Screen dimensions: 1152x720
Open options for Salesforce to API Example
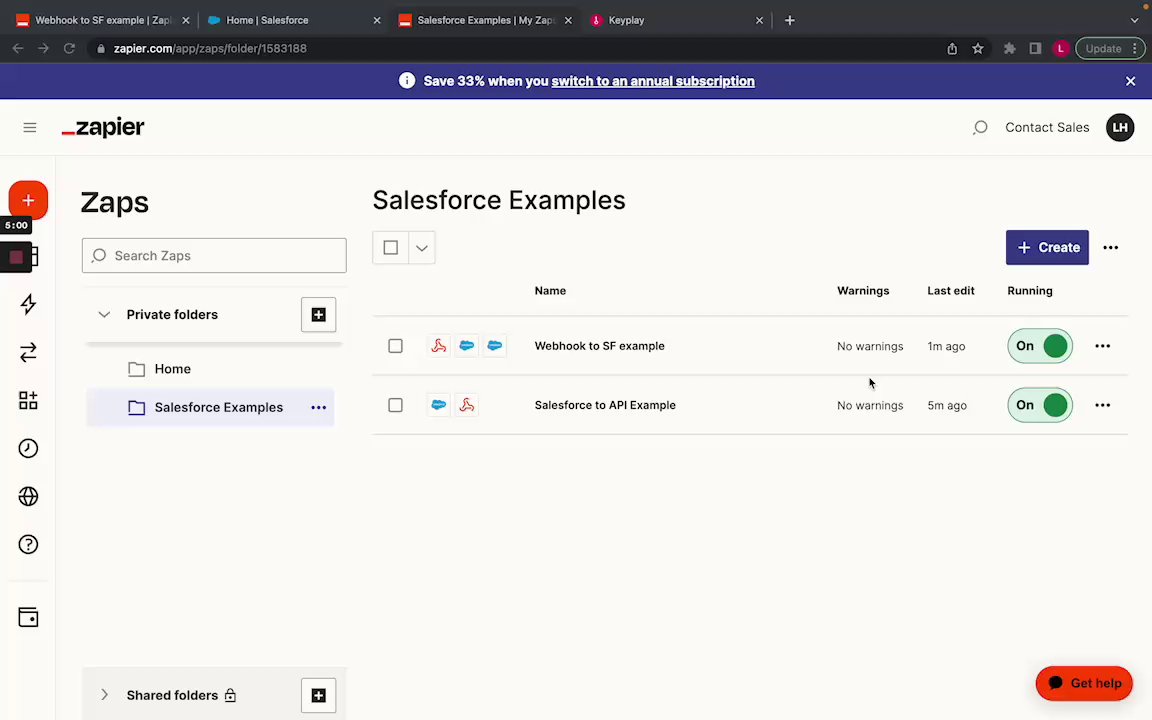[x=1102, y=405]
